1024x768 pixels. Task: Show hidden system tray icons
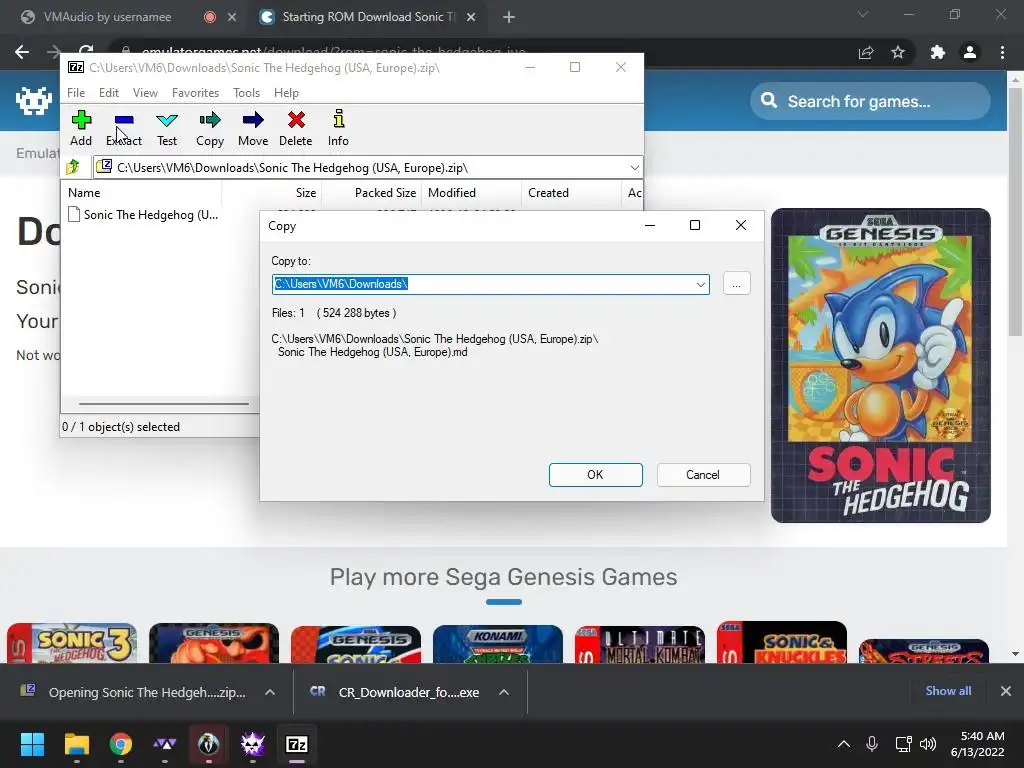click(844, 744)
